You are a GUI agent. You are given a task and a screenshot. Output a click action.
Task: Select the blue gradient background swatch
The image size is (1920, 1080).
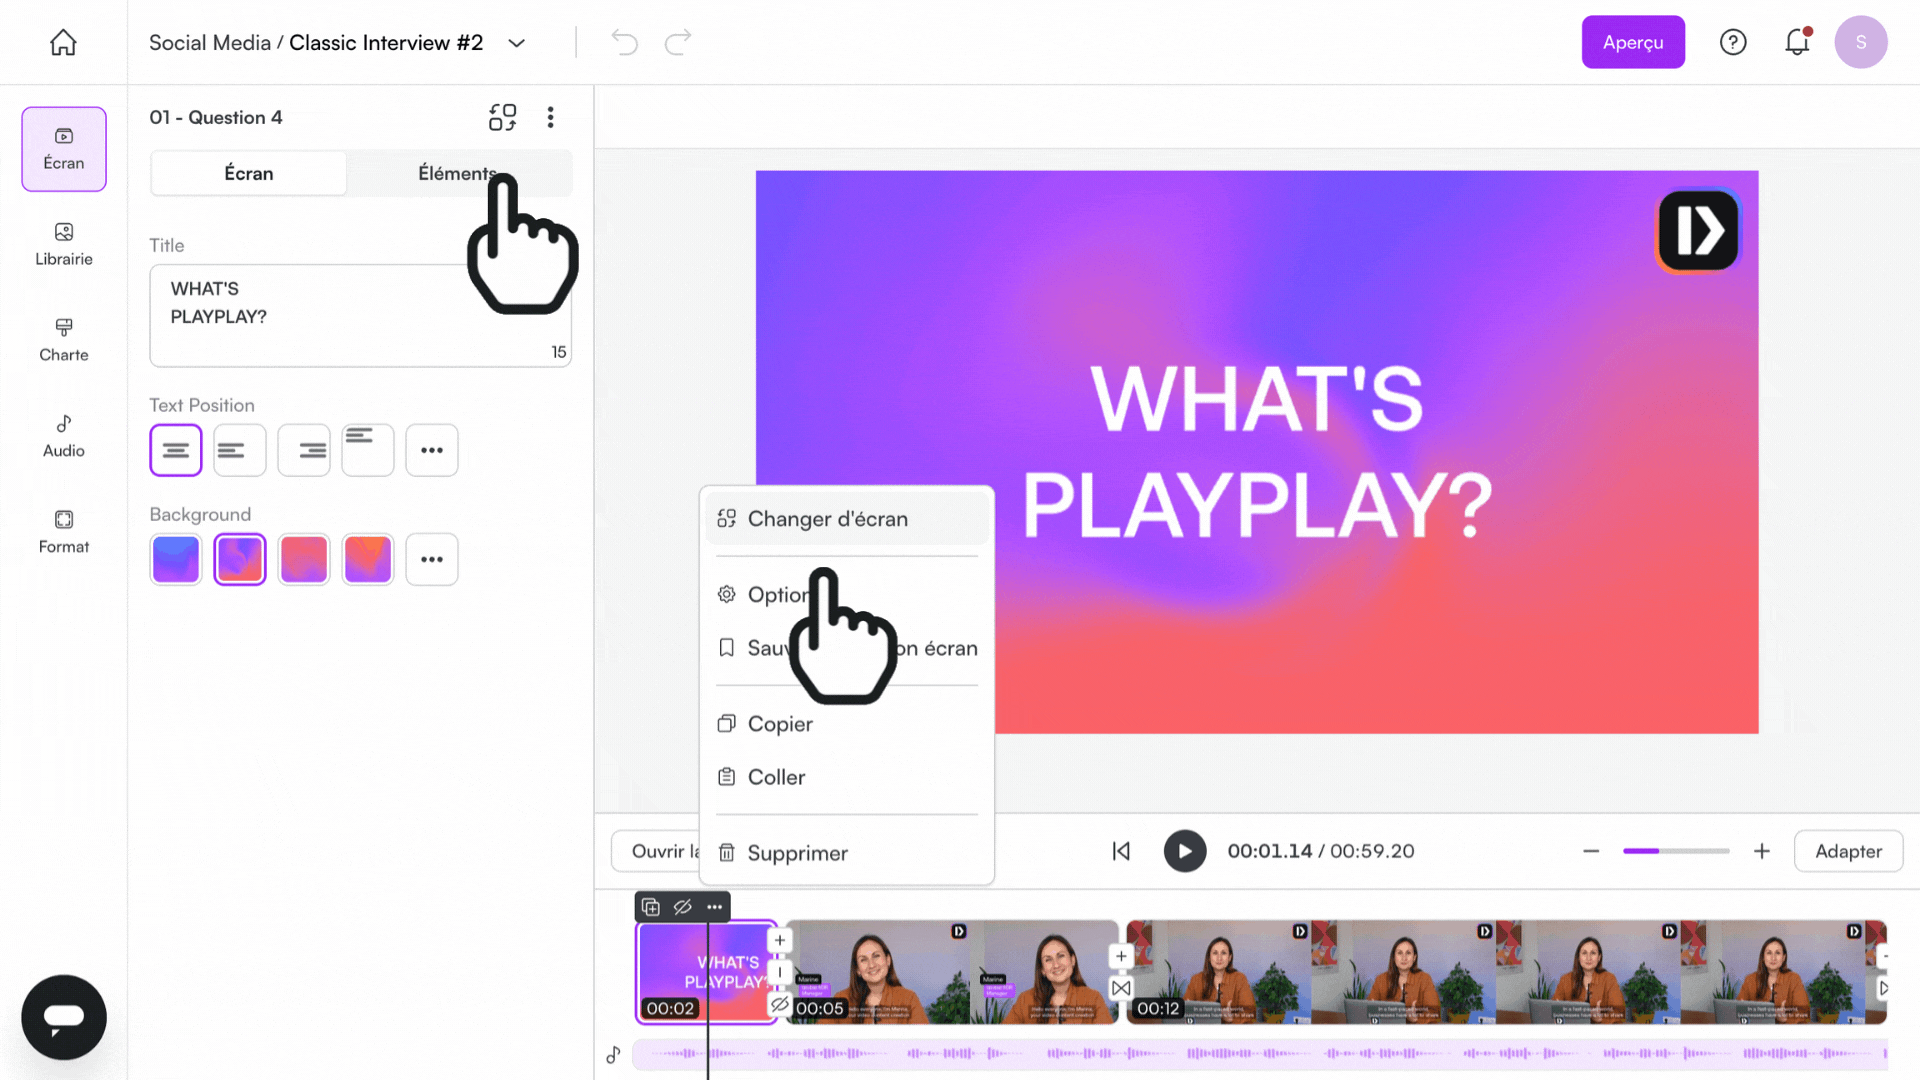(x=176, y=559)
